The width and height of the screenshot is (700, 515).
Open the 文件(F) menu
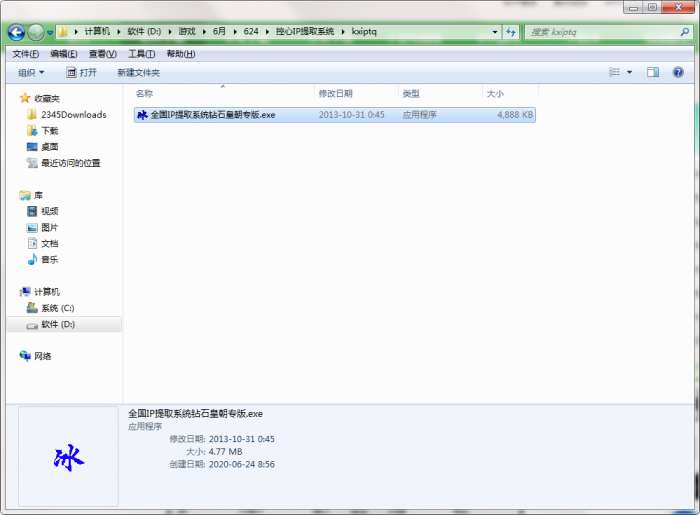[25, 54]
